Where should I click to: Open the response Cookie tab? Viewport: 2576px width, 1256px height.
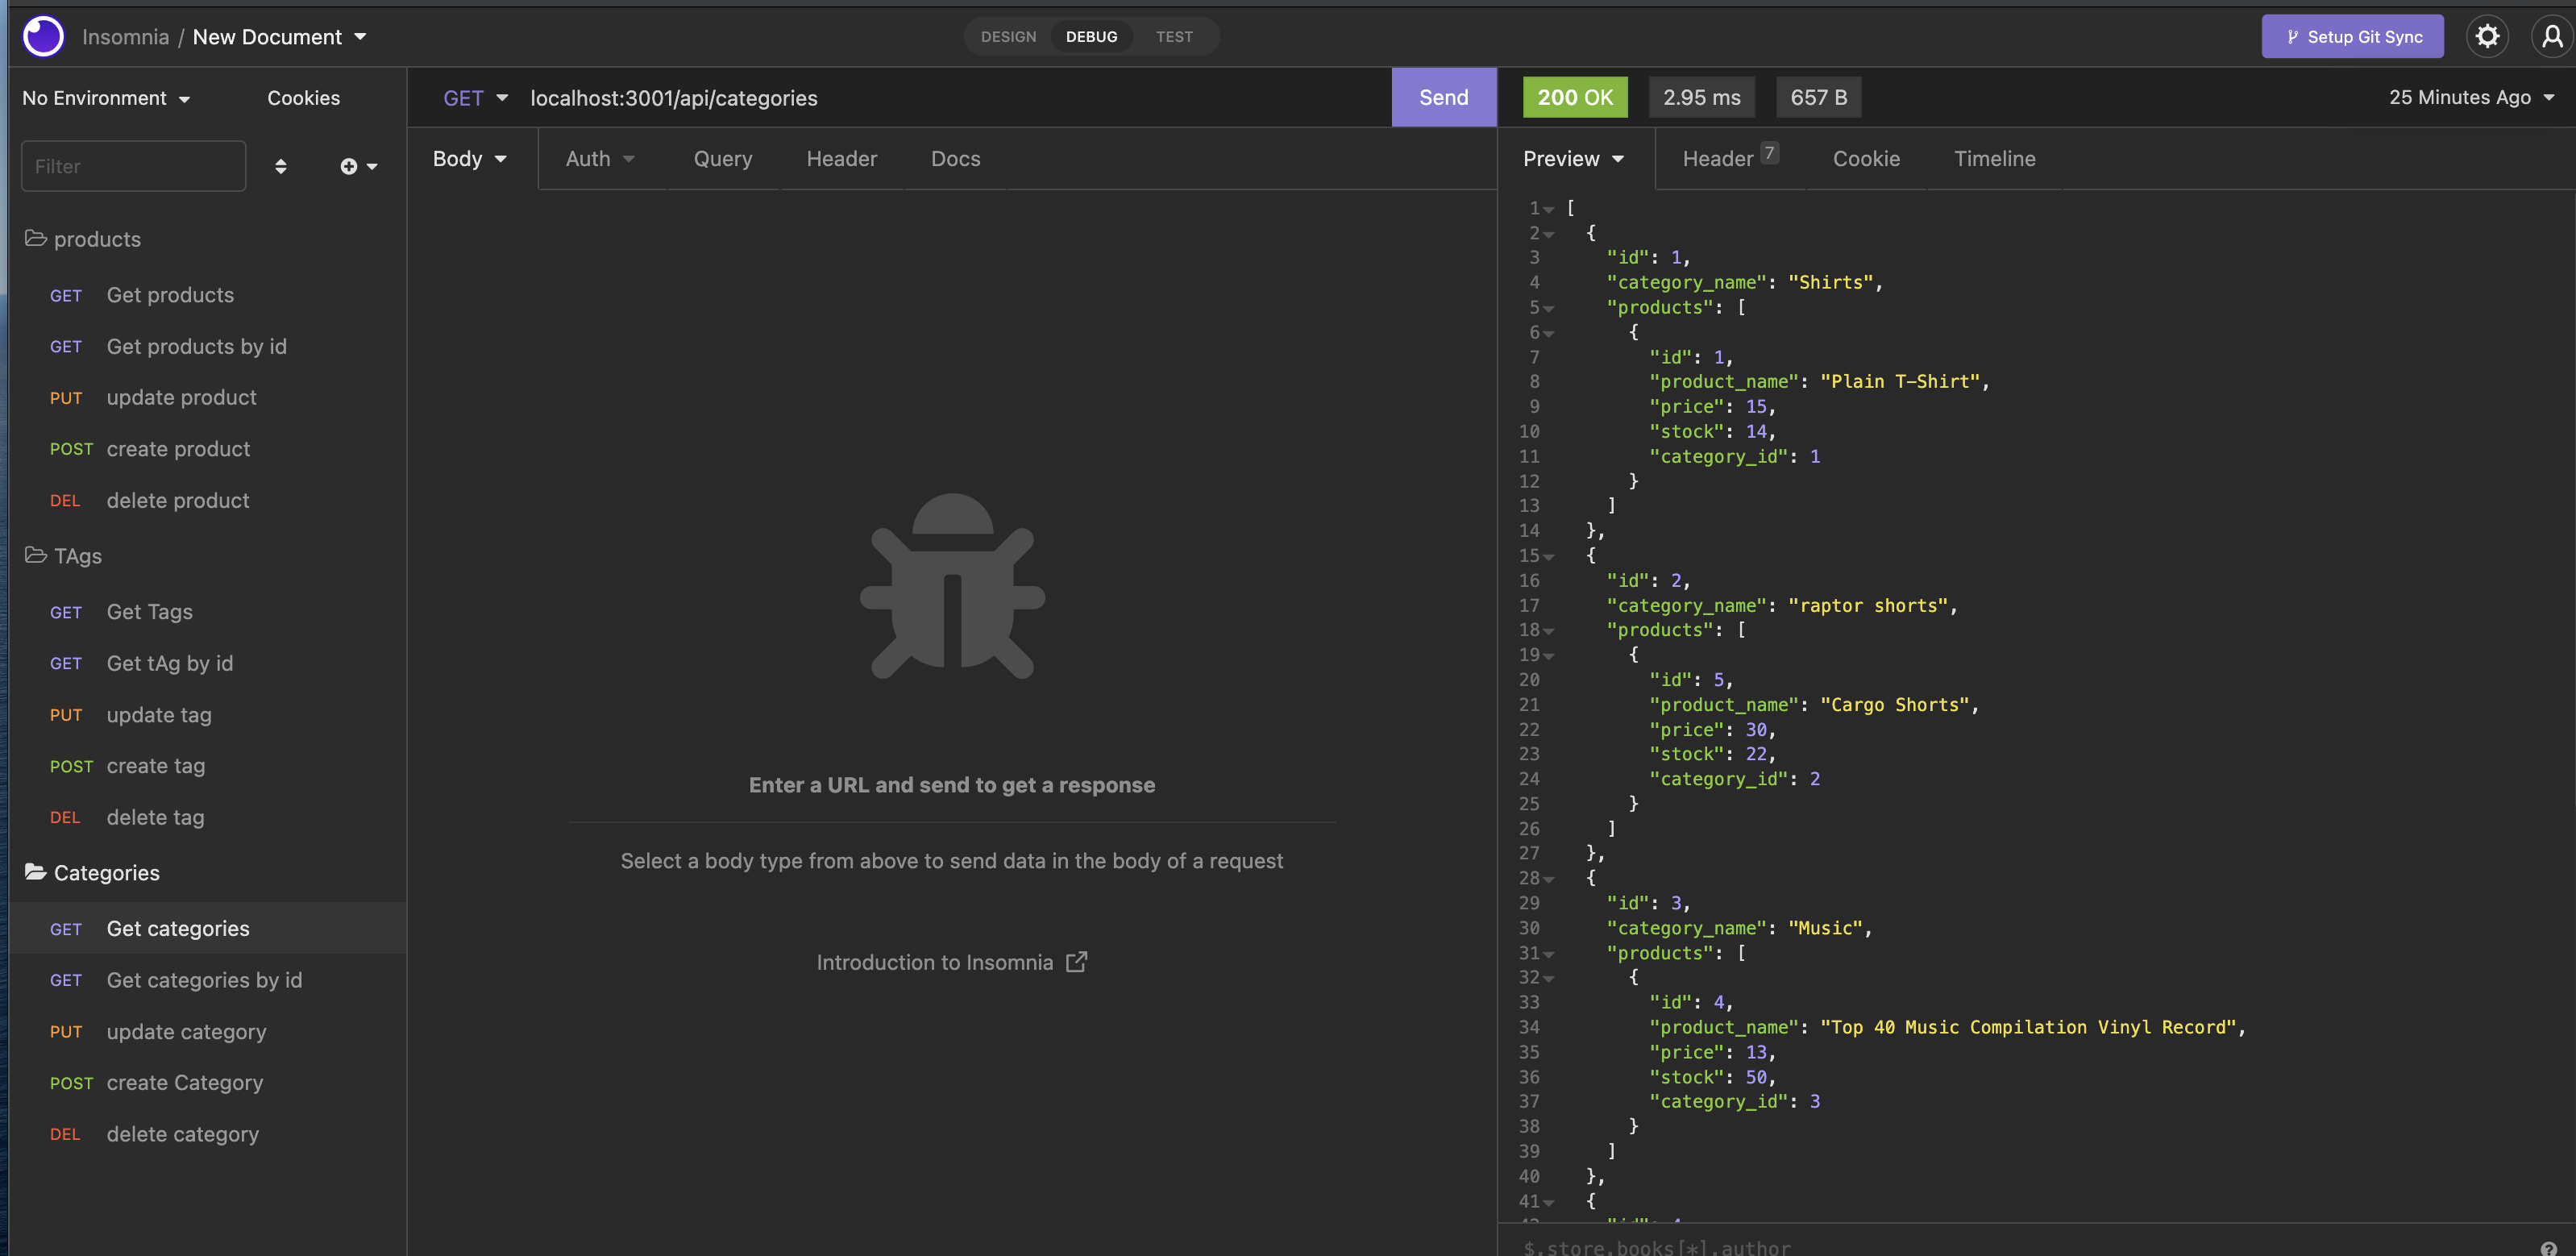click(x=1866, y=158)
